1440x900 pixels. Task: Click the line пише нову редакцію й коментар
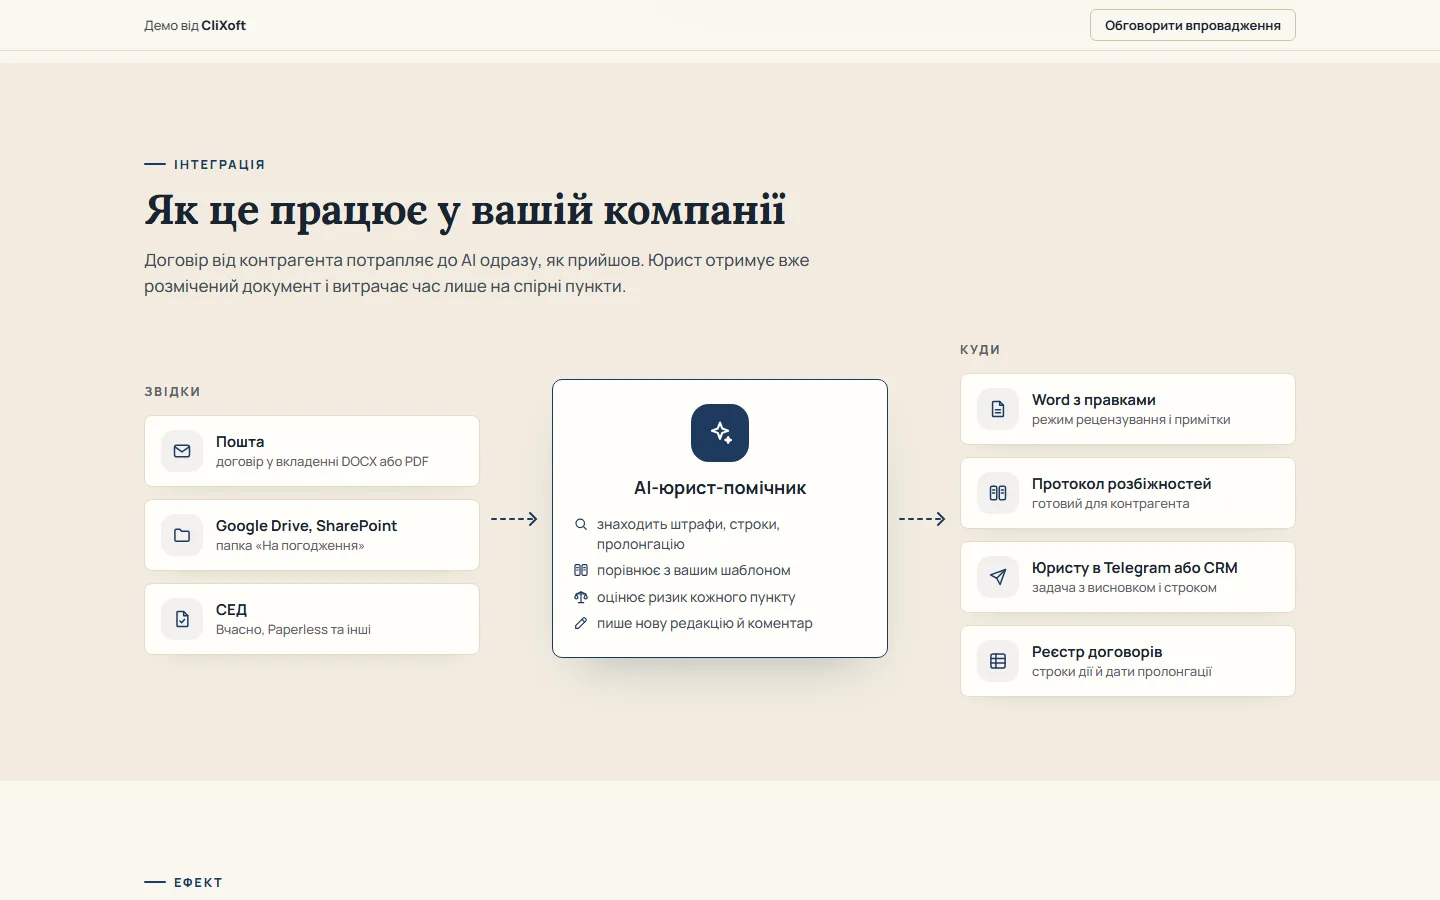(704, 623)
